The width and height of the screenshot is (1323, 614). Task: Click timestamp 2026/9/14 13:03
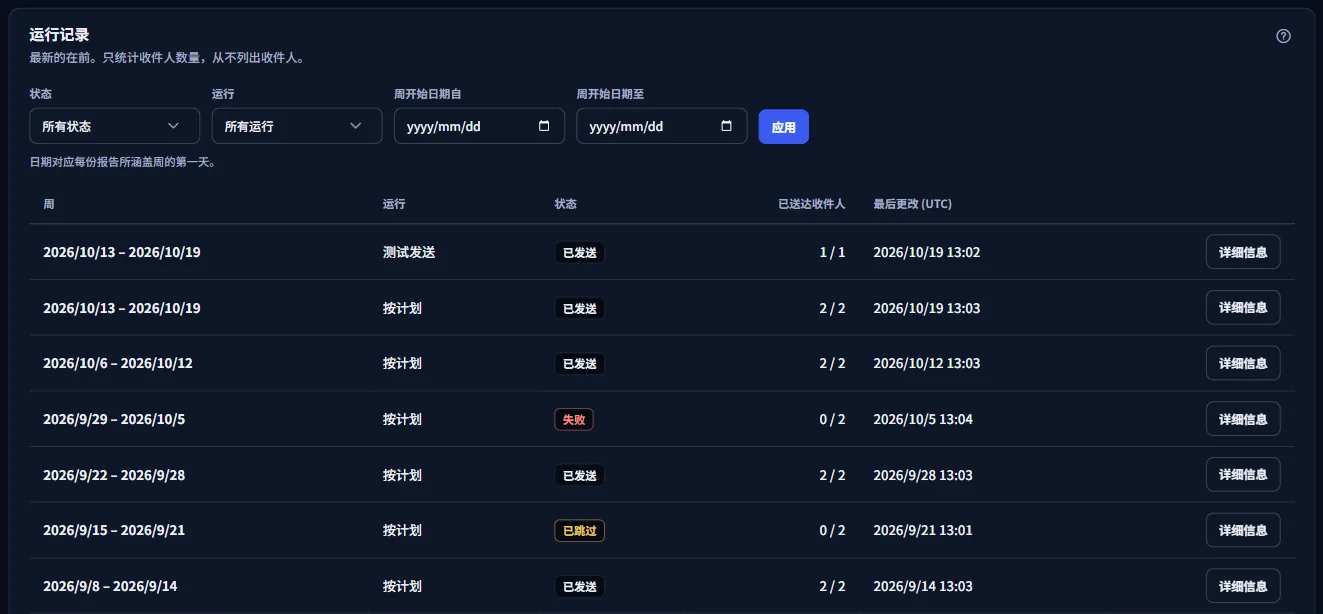click(x=923, y=586)
